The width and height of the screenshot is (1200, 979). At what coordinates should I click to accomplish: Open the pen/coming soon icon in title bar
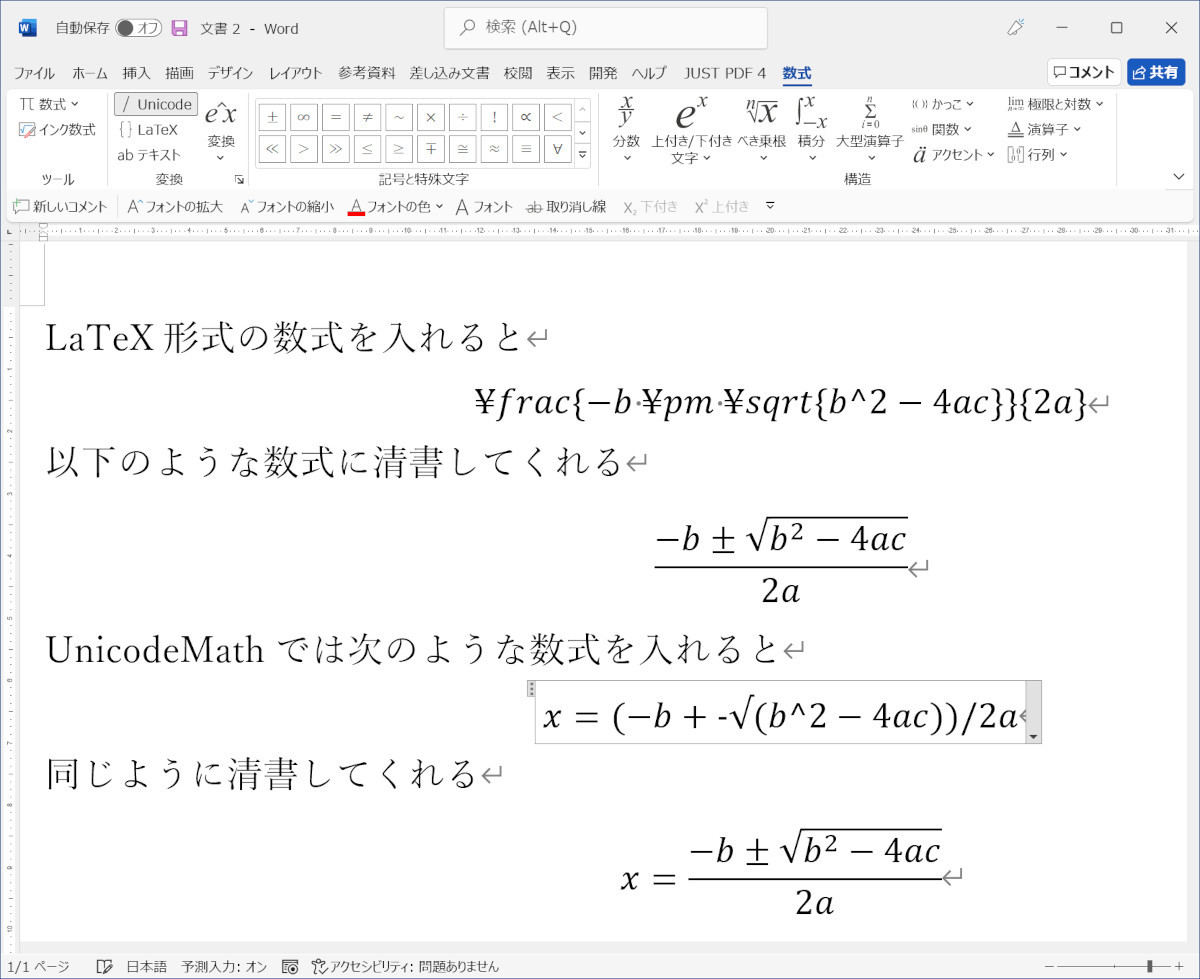(1017, 28)
